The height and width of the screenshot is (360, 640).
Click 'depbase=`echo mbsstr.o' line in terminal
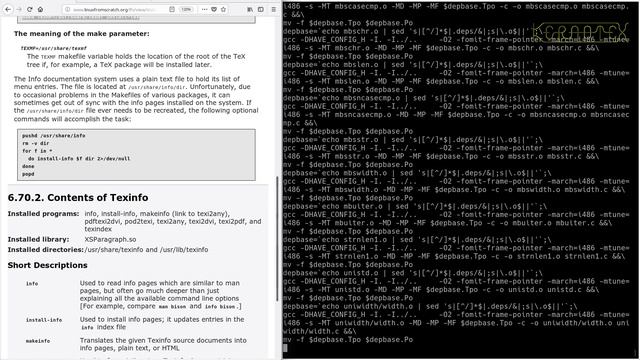[413, 140]
